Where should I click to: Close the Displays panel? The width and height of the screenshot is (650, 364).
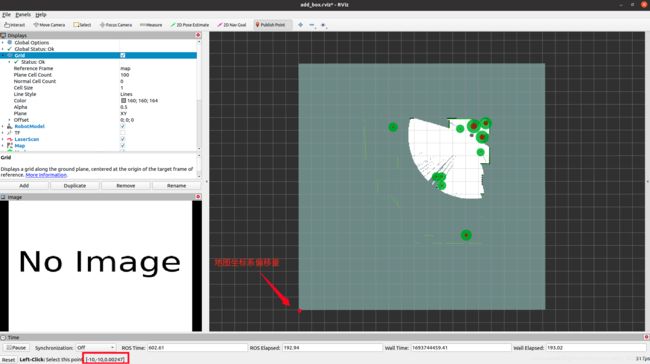coord(198,35)
